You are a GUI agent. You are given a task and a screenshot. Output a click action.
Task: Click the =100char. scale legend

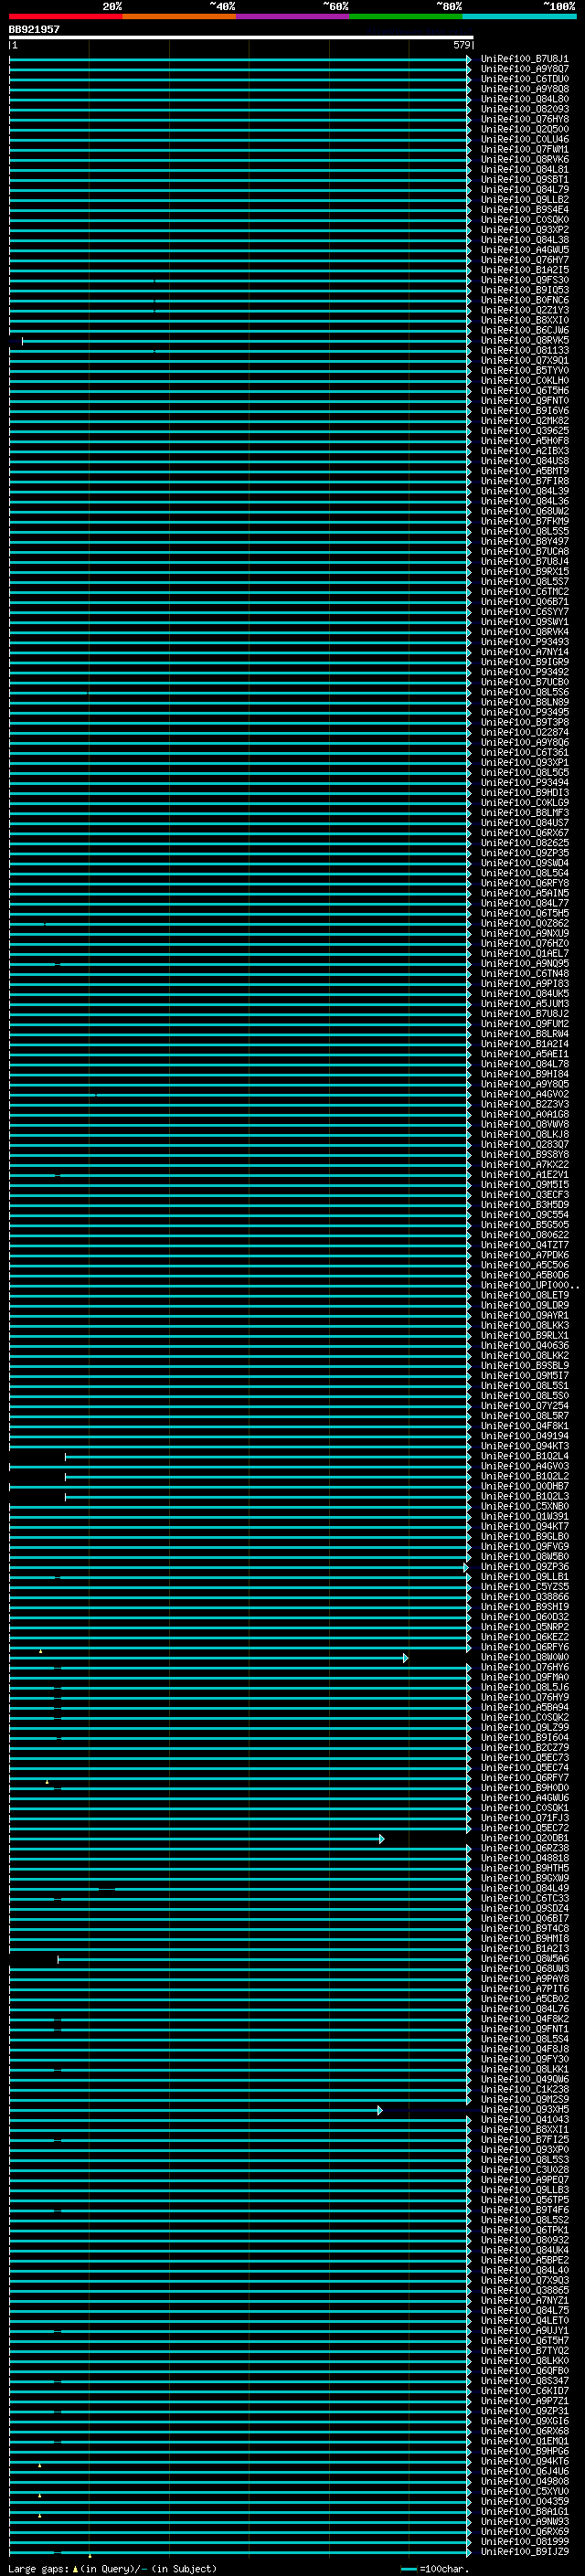point(434,2569)
